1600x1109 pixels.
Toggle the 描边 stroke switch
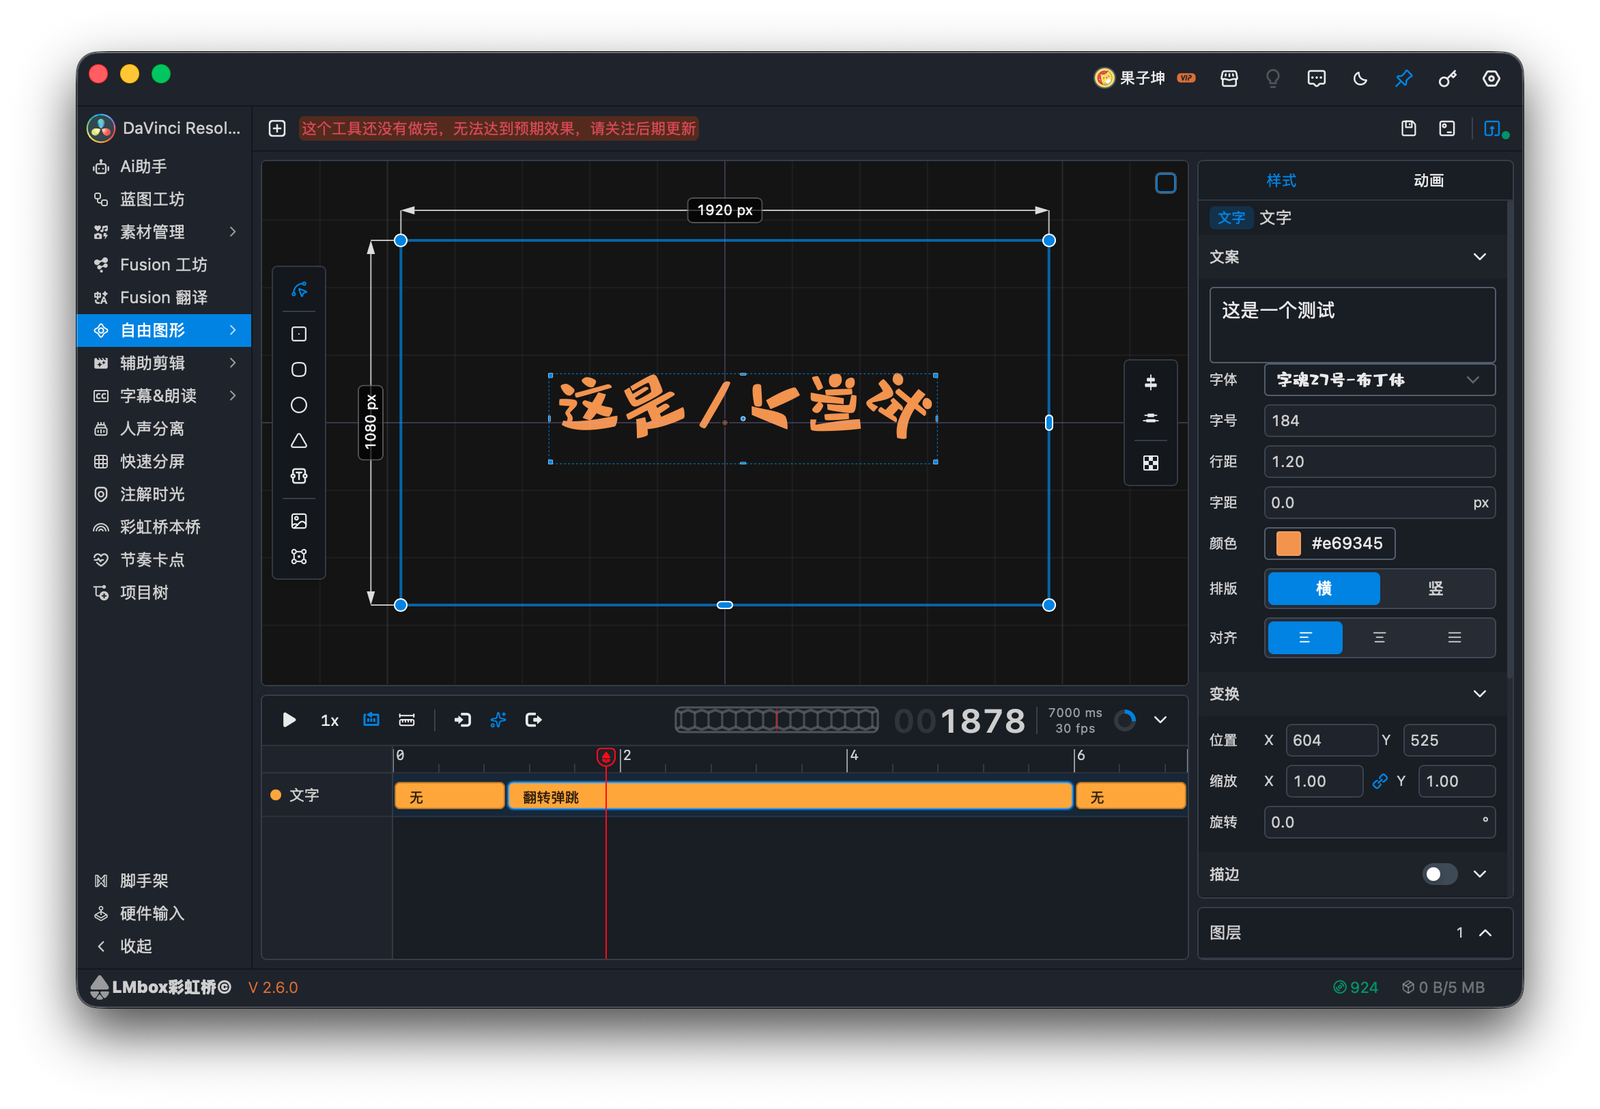pos(1440,874)
